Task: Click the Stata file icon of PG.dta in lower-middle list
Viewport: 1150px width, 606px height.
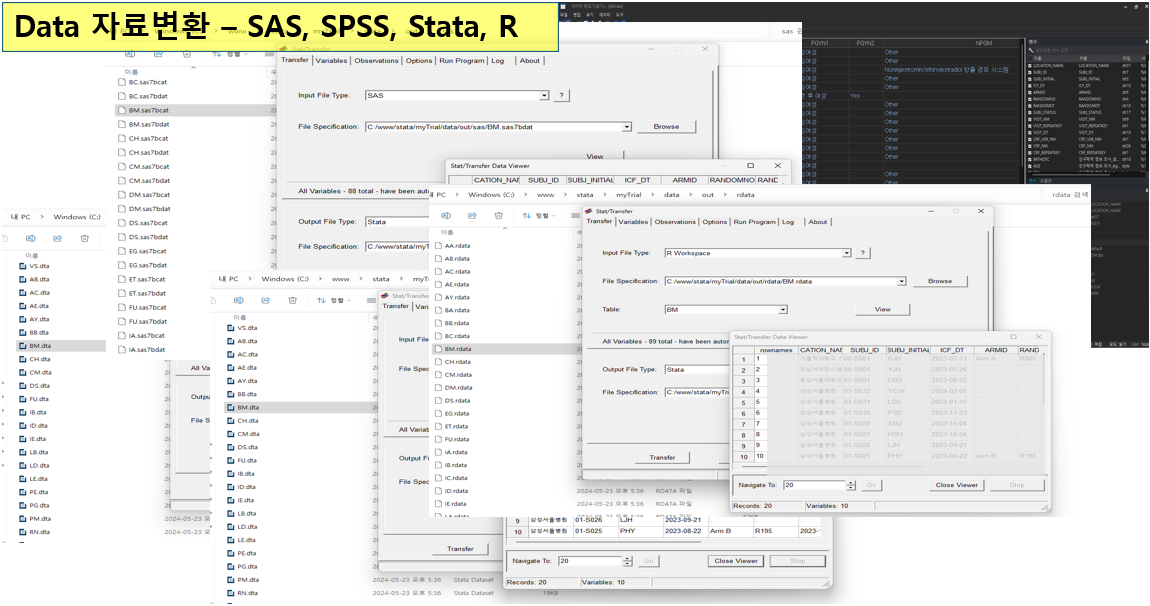Action: coord(230,566)
